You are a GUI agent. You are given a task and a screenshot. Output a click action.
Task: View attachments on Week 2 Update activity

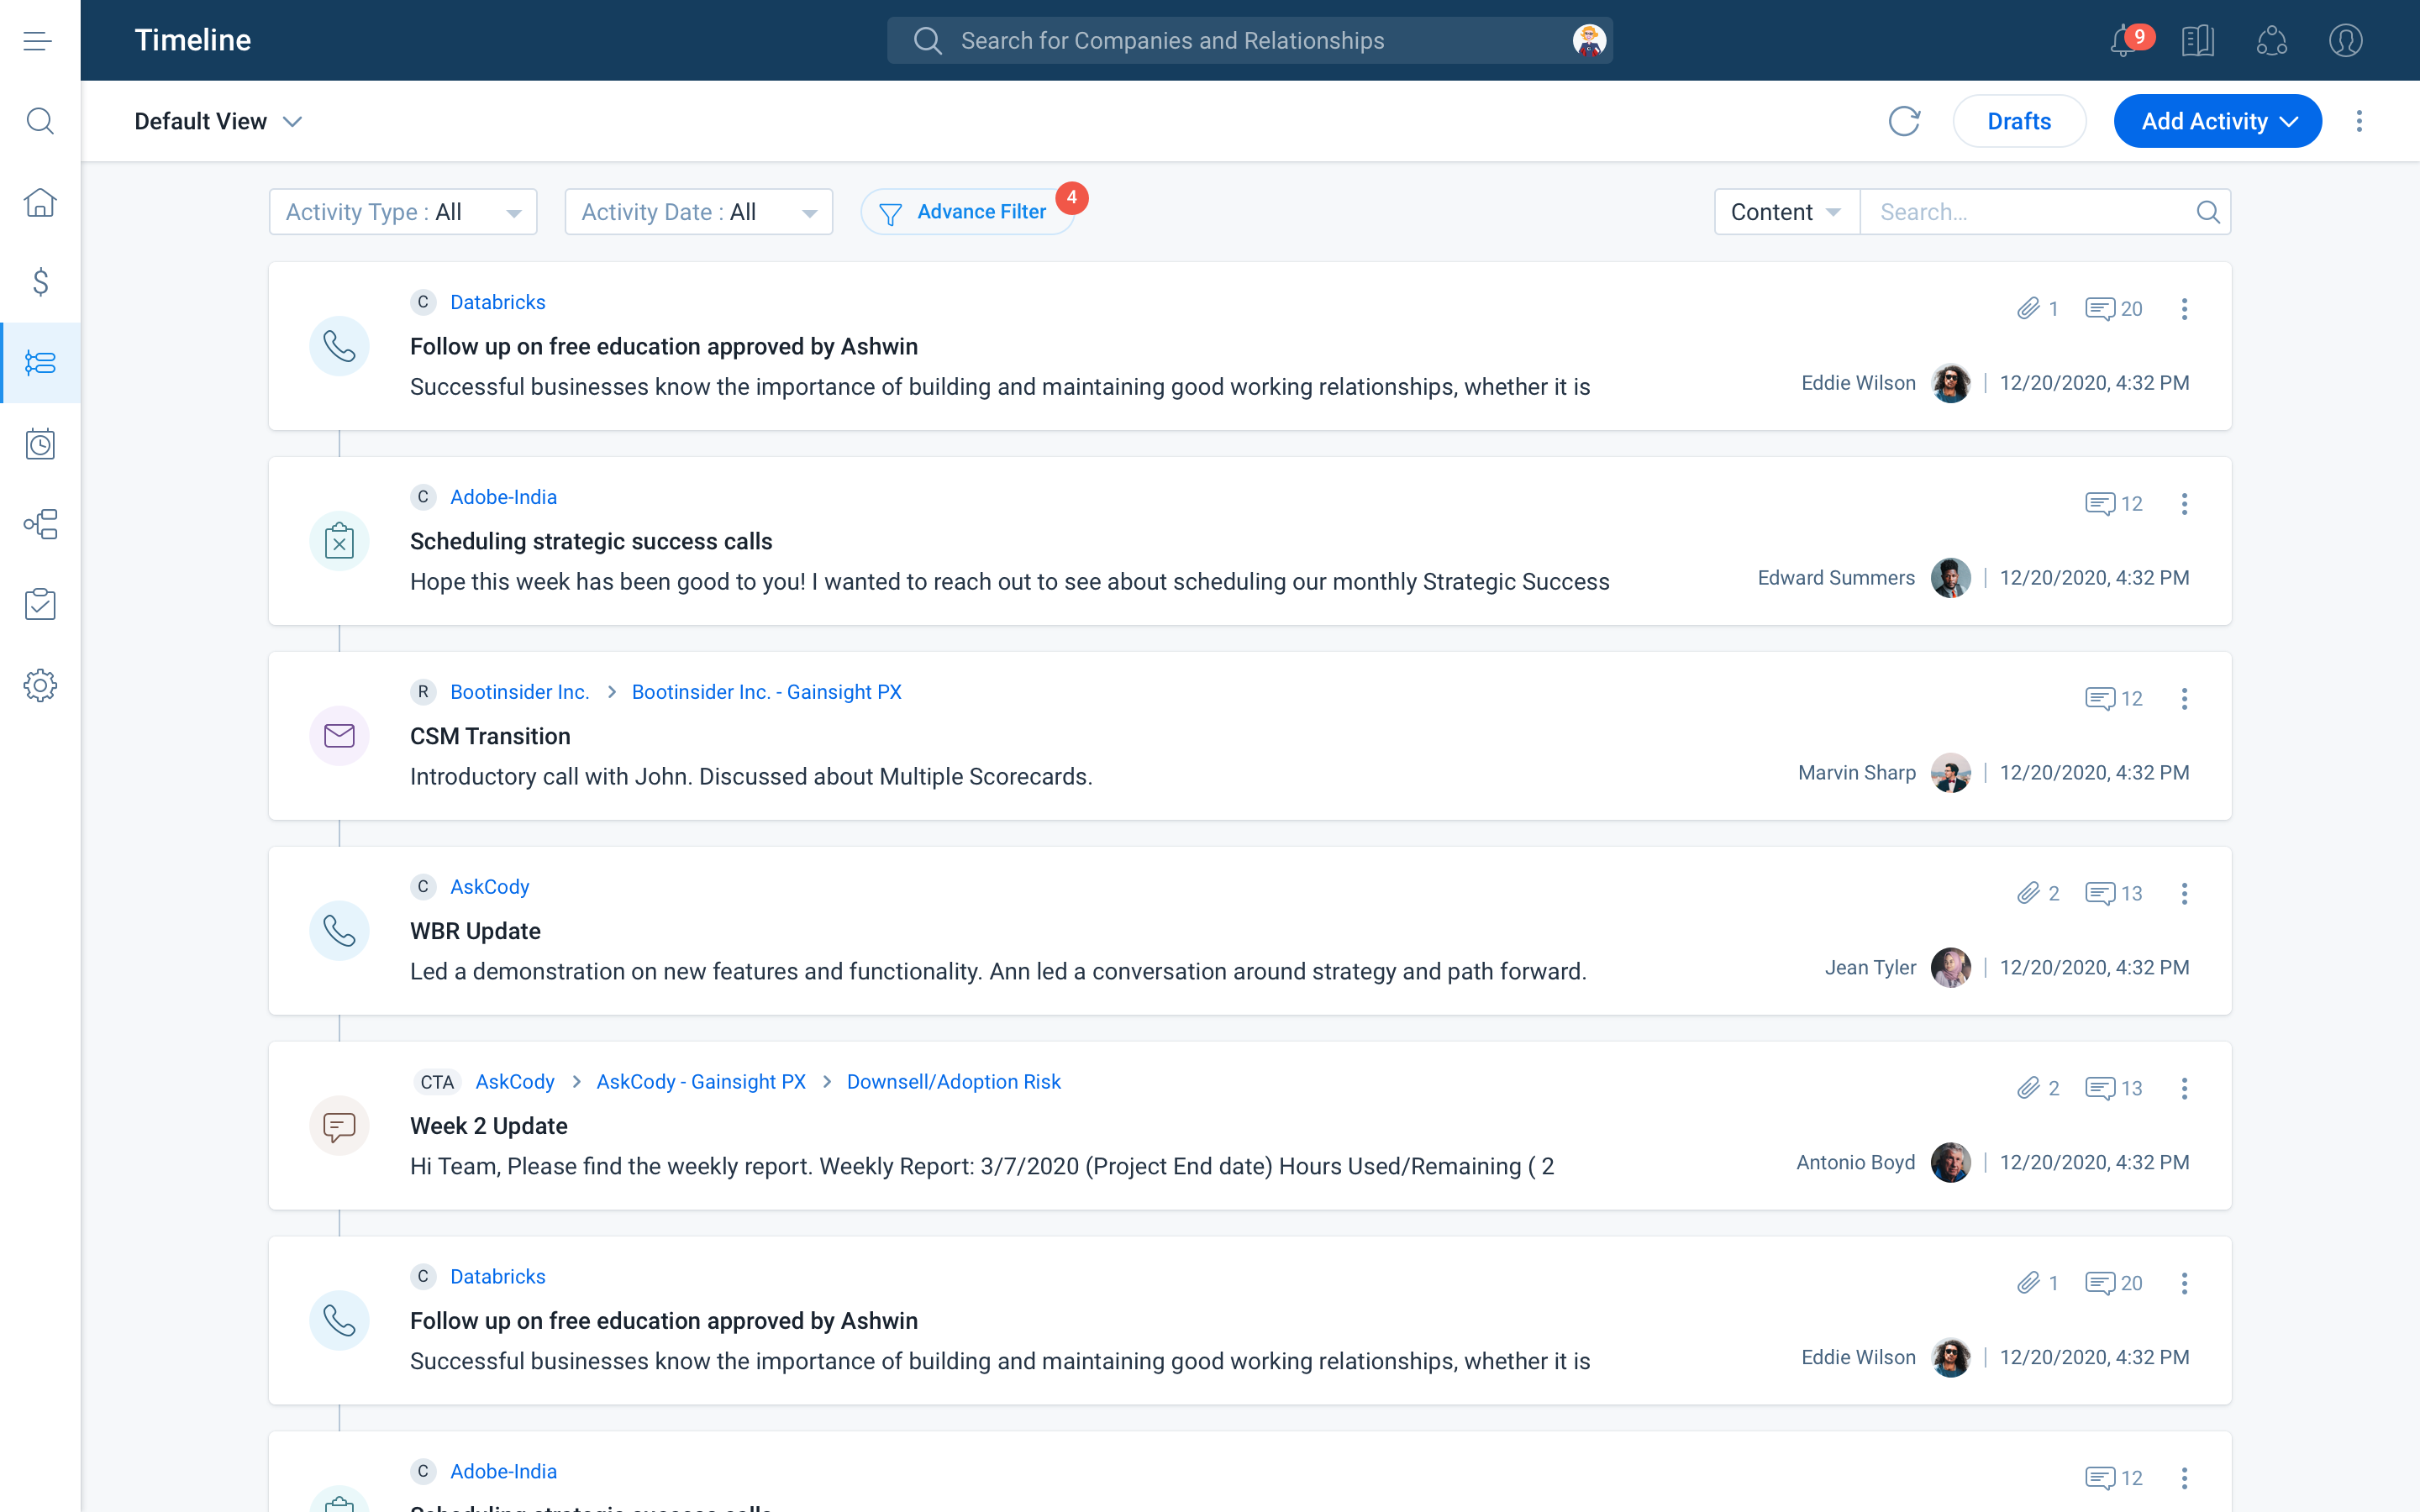tap(2037, 1089)
